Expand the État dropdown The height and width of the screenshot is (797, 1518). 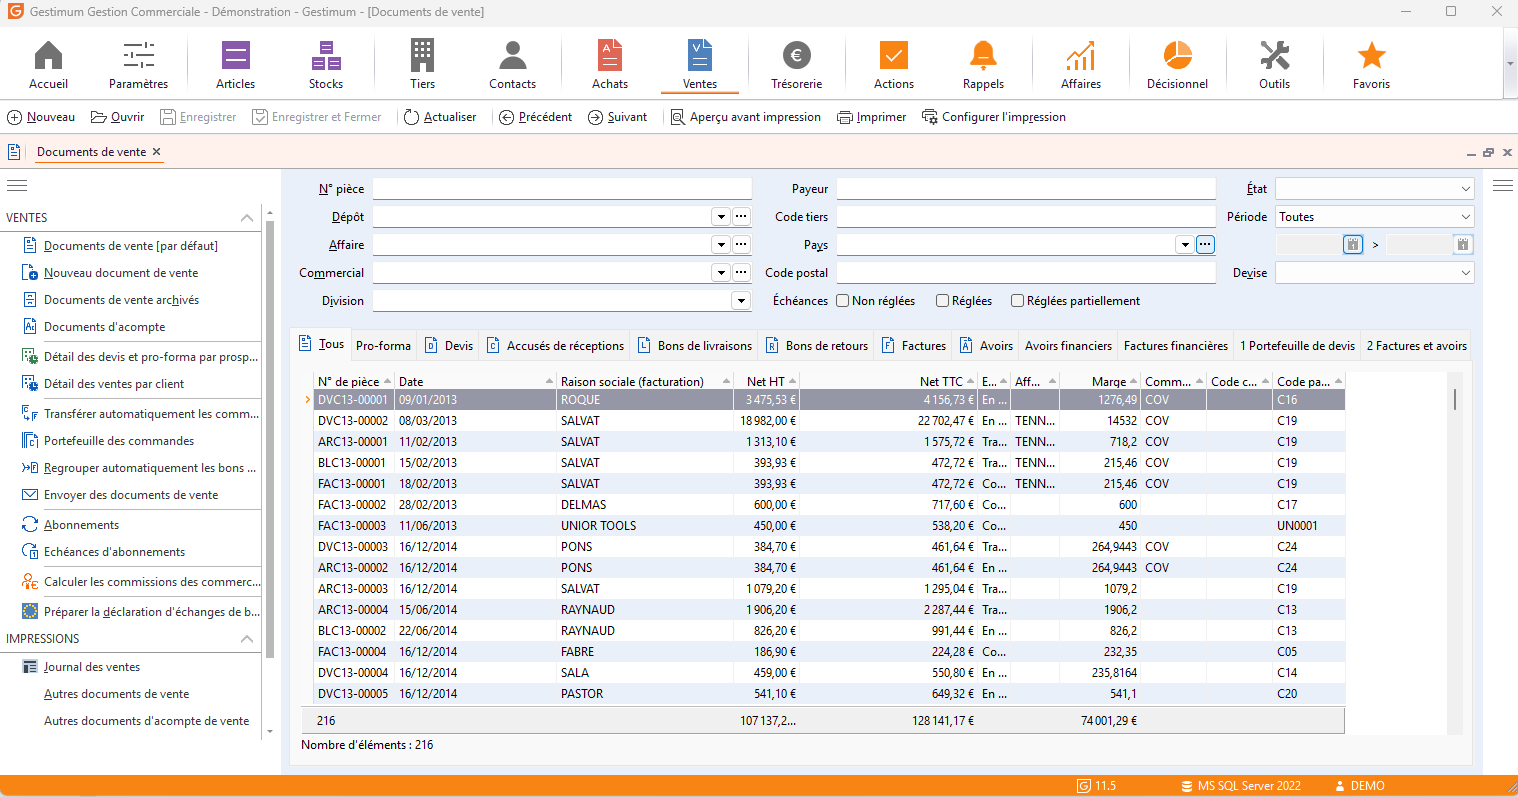[x=1465, y=189]
